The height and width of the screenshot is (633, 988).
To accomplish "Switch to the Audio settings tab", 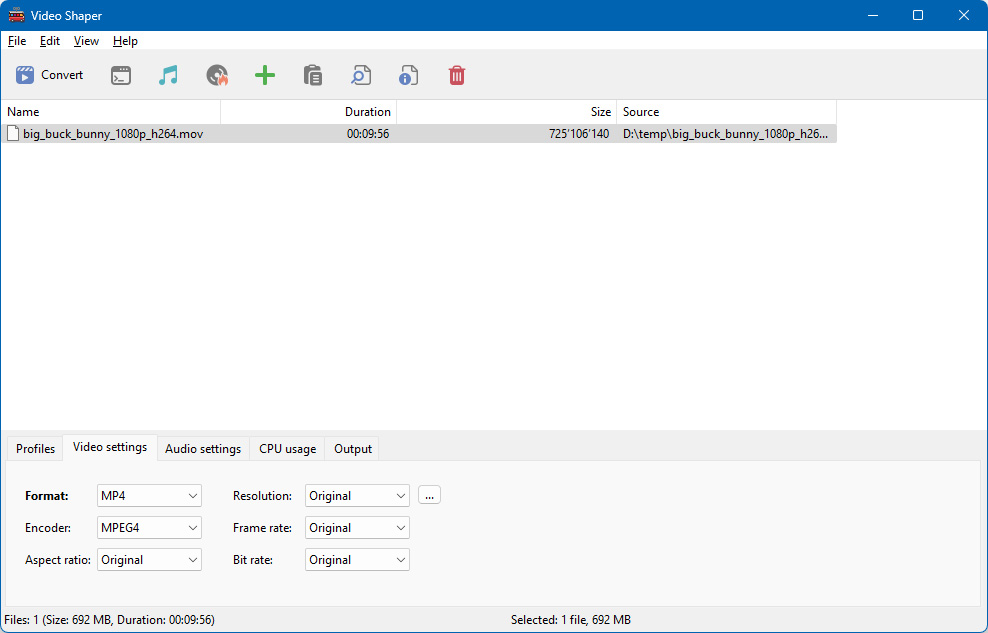I will coord(203,448).
